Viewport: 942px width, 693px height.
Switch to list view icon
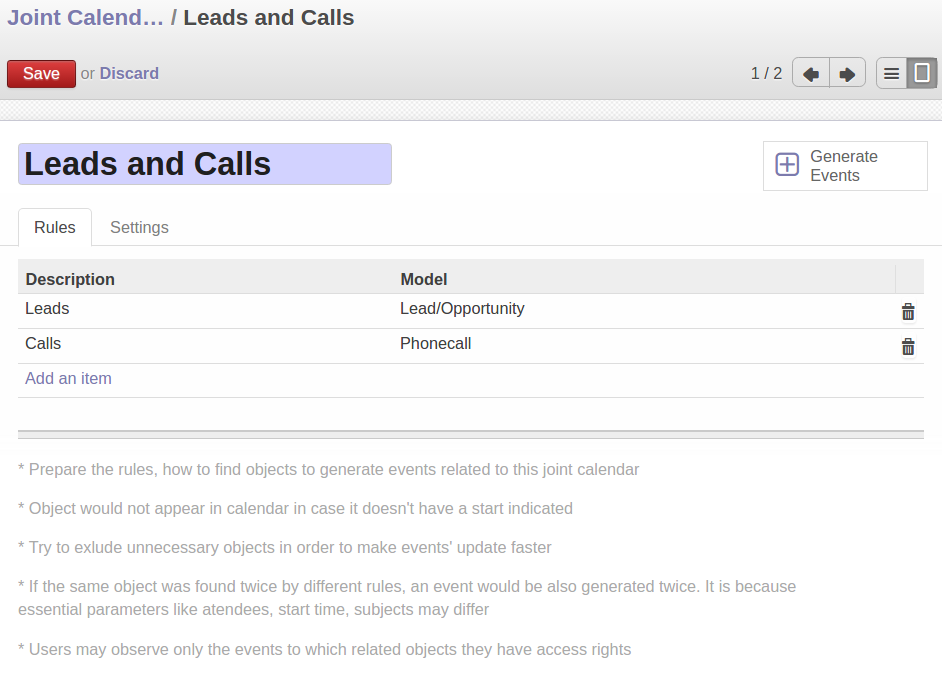click(892, 74)
